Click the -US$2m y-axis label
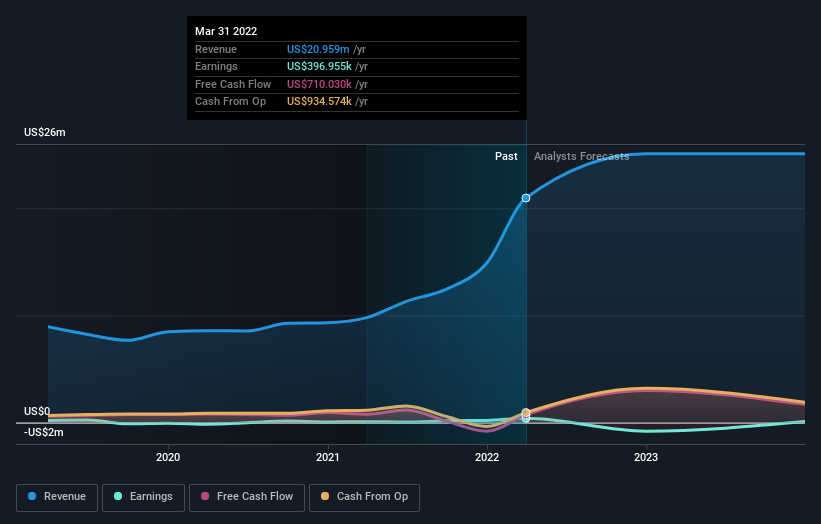 click(43, 432)
